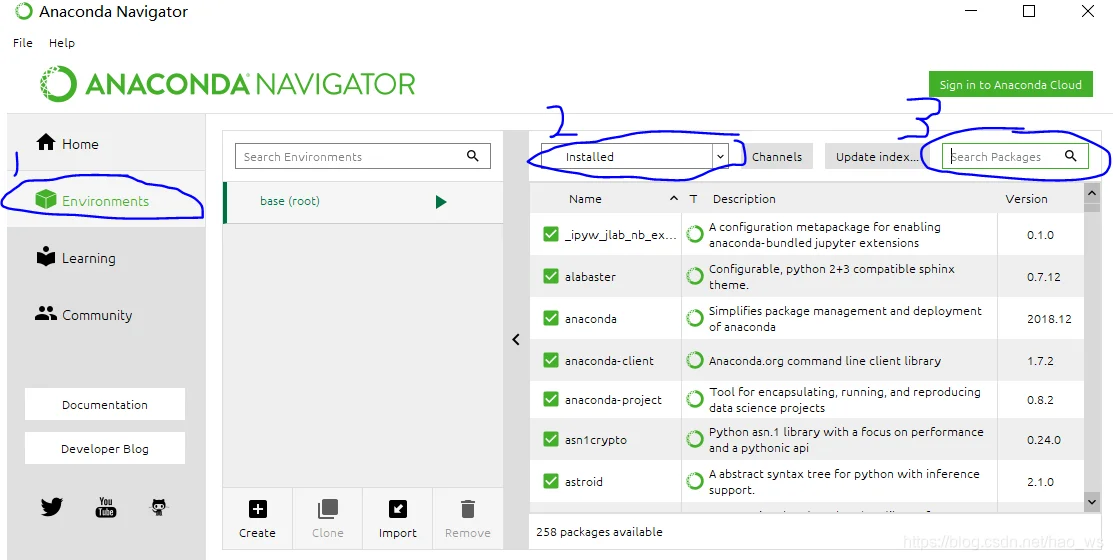The height and width of the screenshot is (560, 1113).
Task: Click the Update index button
Action: point(877,157)
